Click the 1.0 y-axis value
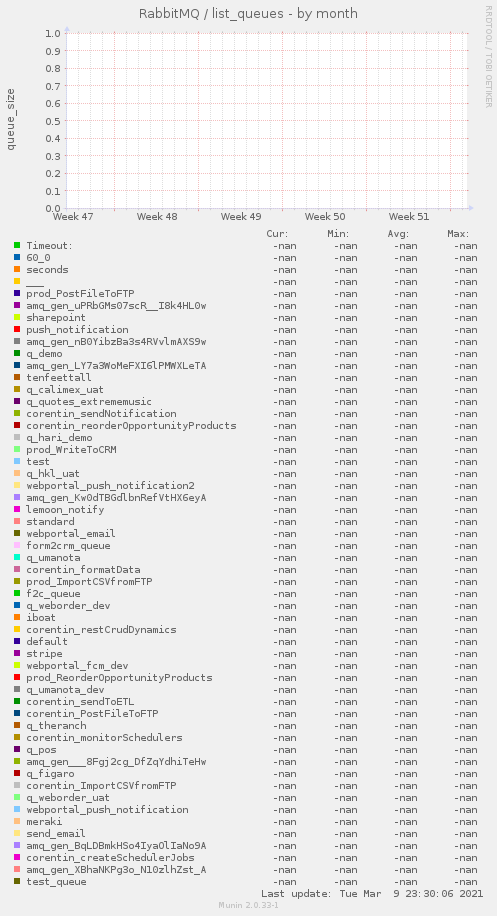This screenshot has height=916, width=497. 53,33
